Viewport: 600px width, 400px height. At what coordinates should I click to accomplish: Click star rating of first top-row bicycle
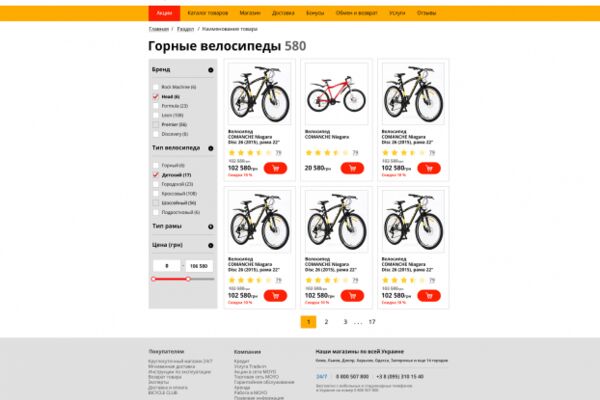click(251, 153)
